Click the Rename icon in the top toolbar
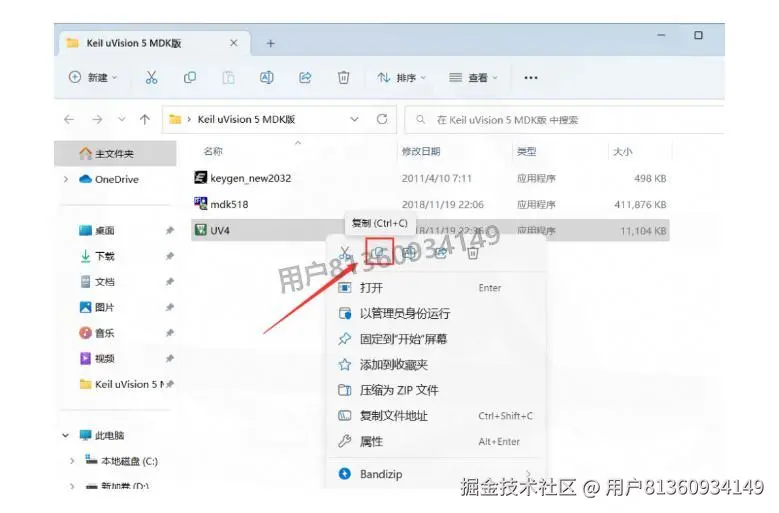The width and height of the screenshot is (779, 513). click(267, 77)
